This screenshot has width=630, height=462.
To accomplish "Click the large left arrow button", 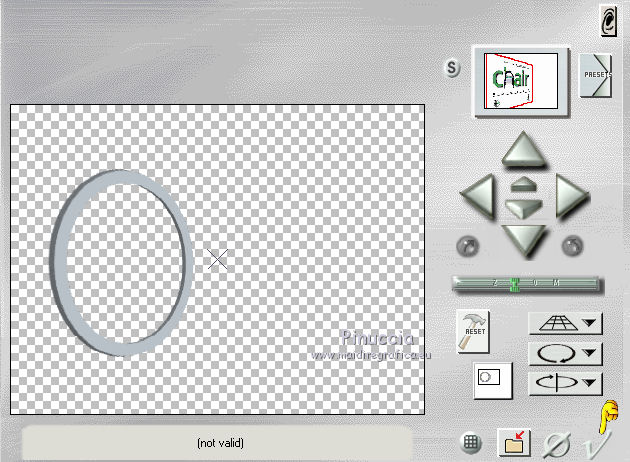I will [478, 196].
